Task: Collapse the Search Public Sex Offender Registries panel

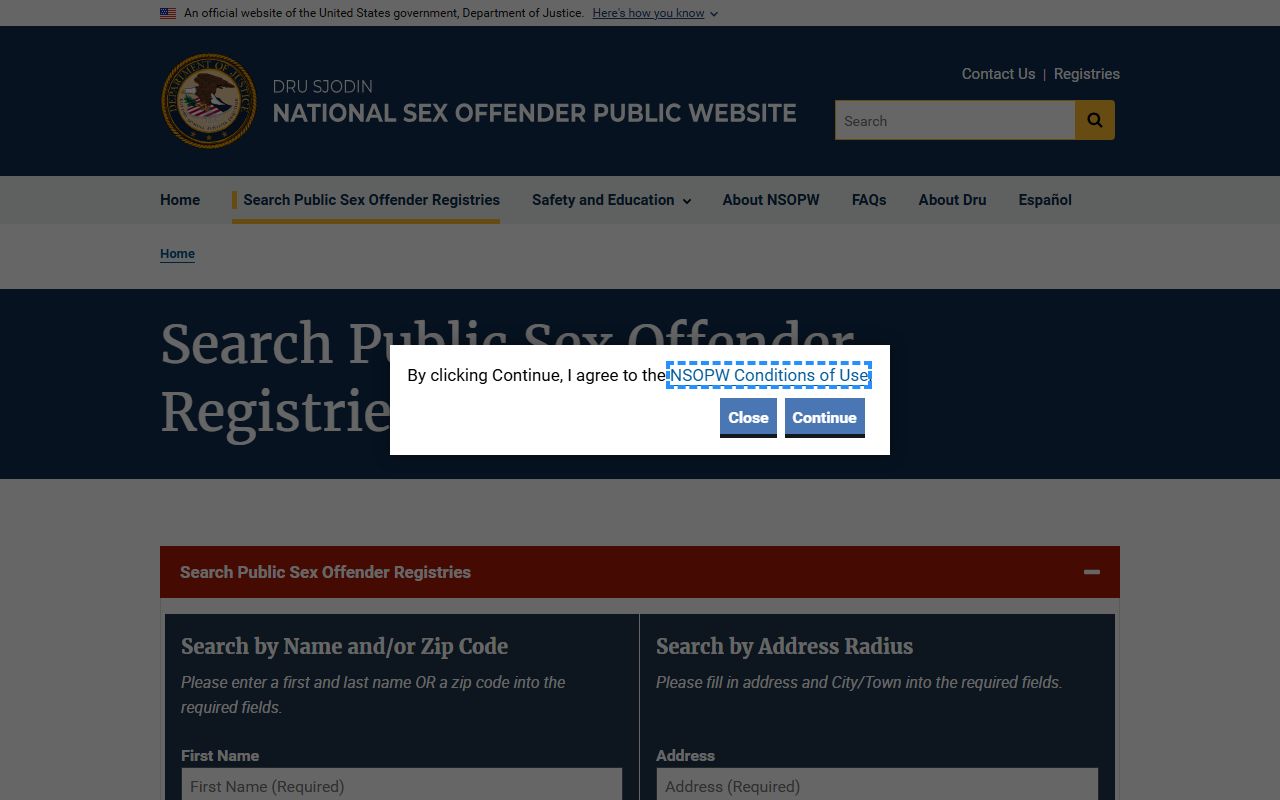Action: (x=1092, y=572)
